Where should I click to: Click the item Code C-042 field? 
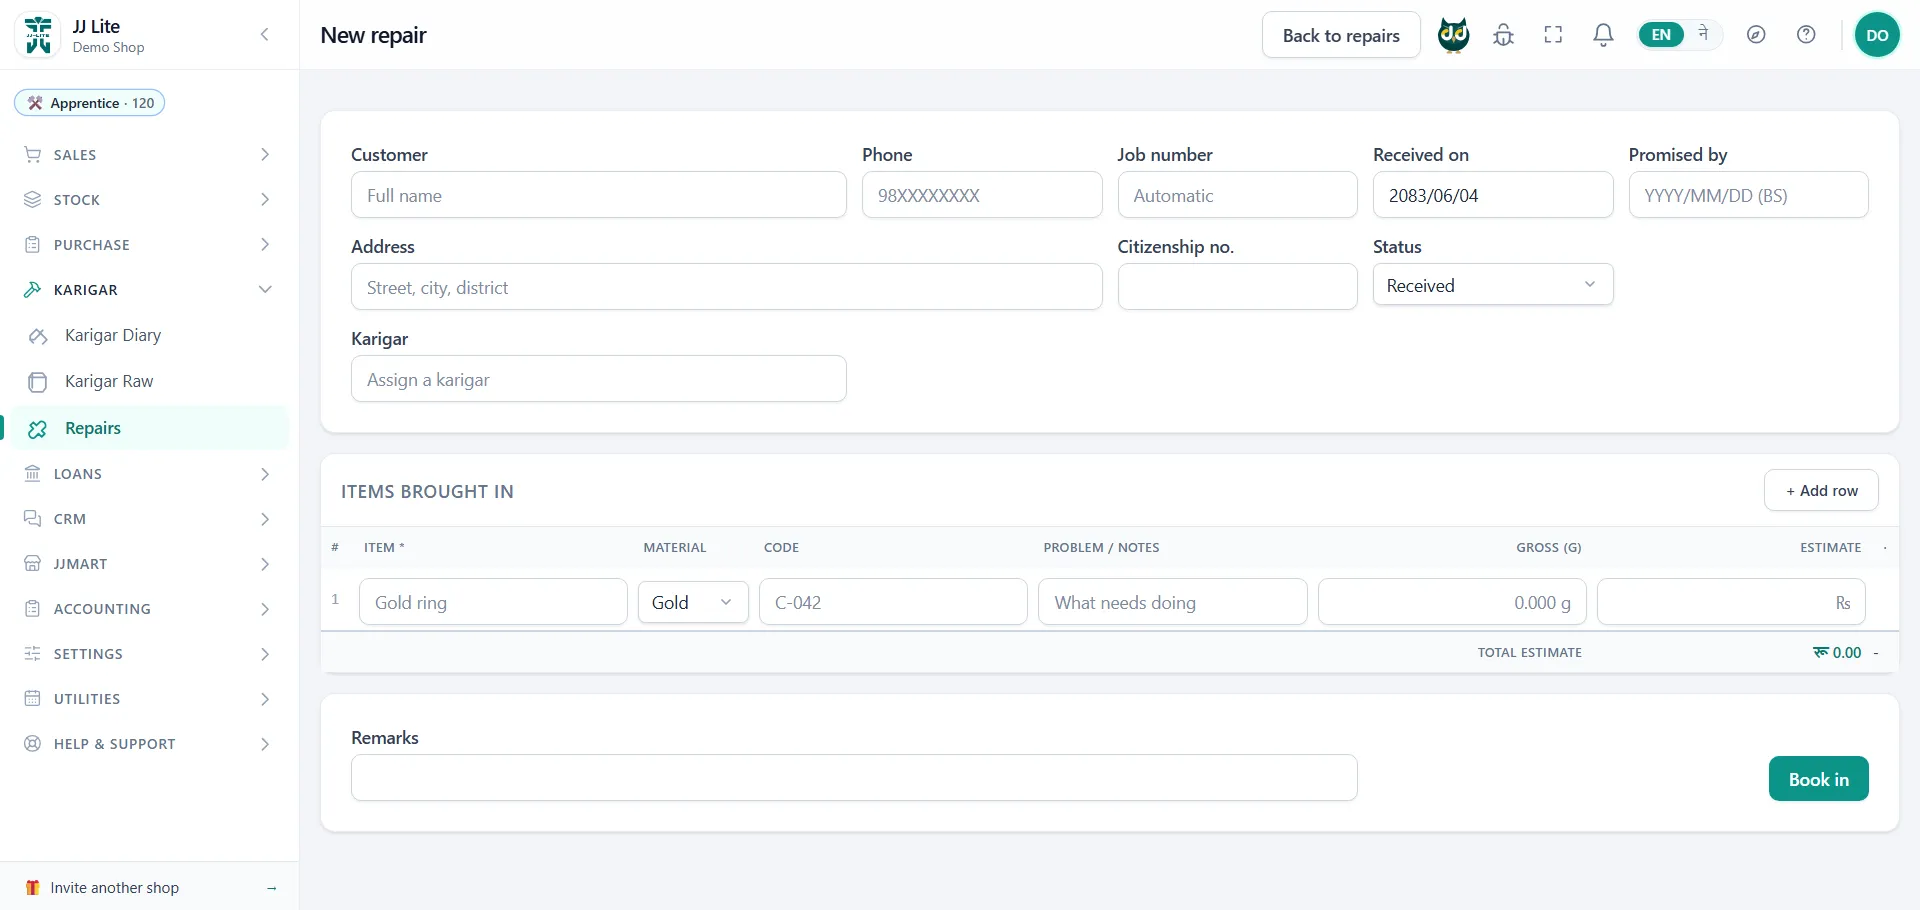tap(893, 602)
